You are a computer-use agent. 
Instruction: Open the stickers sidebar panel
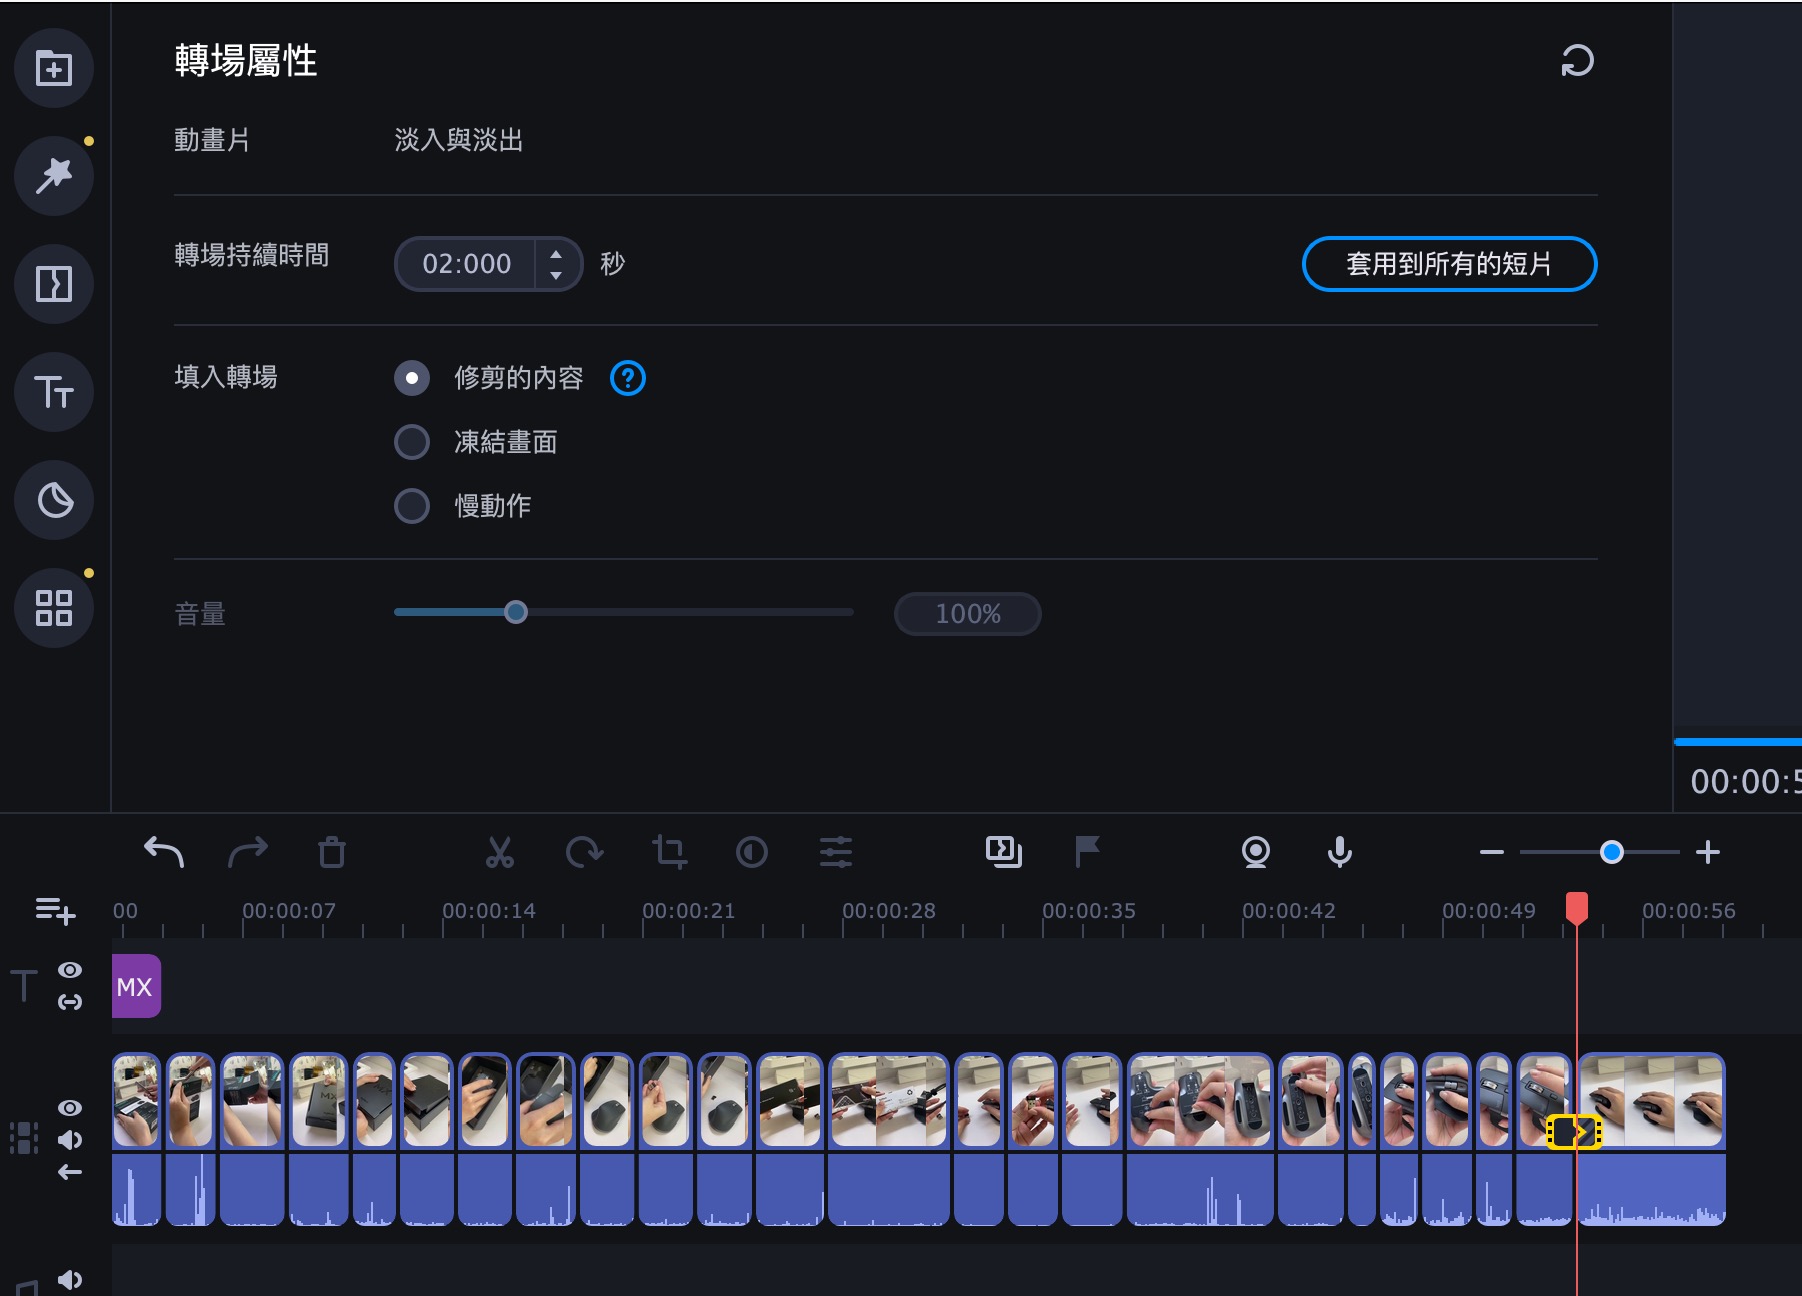point(54,500)
